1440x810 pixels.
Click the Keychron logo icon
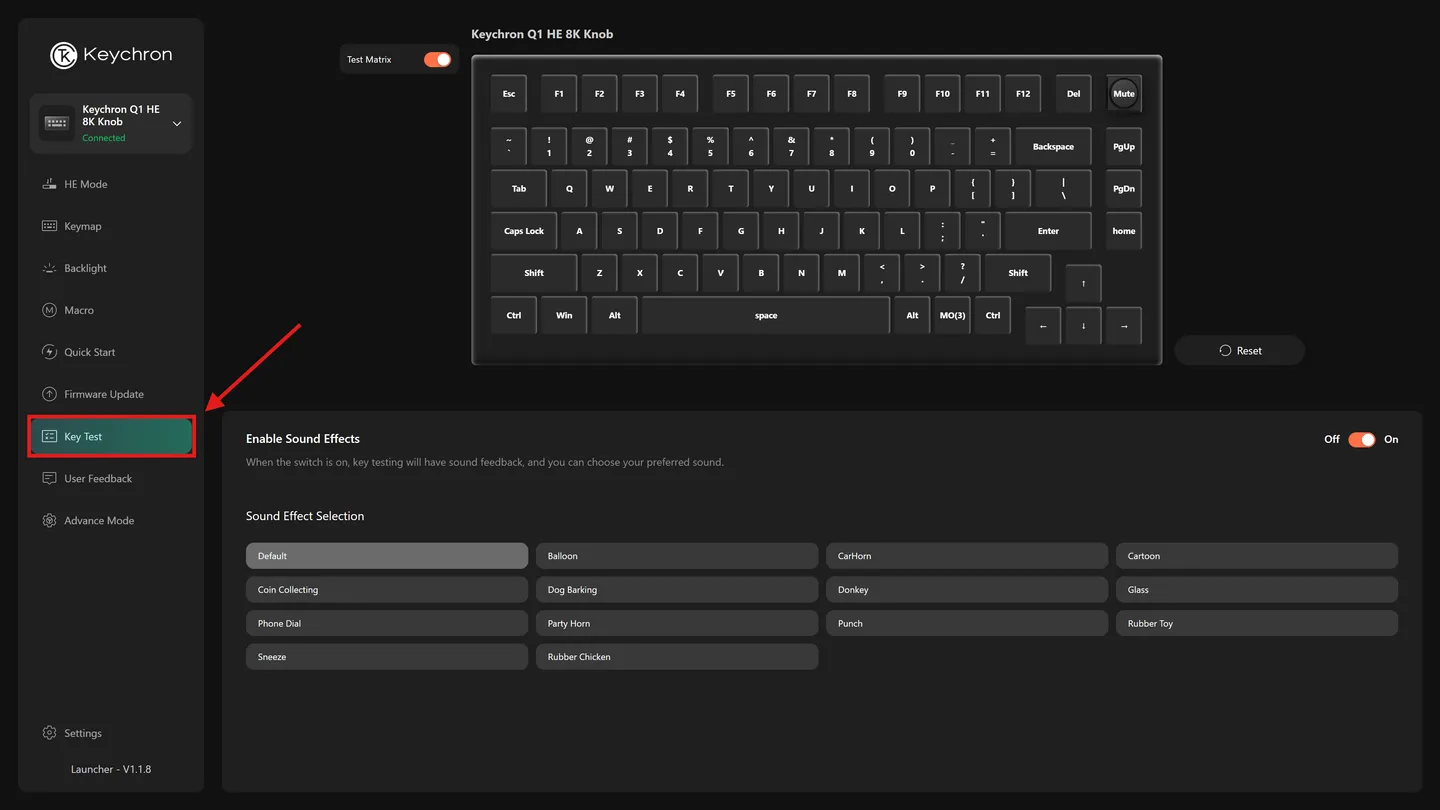64,55
